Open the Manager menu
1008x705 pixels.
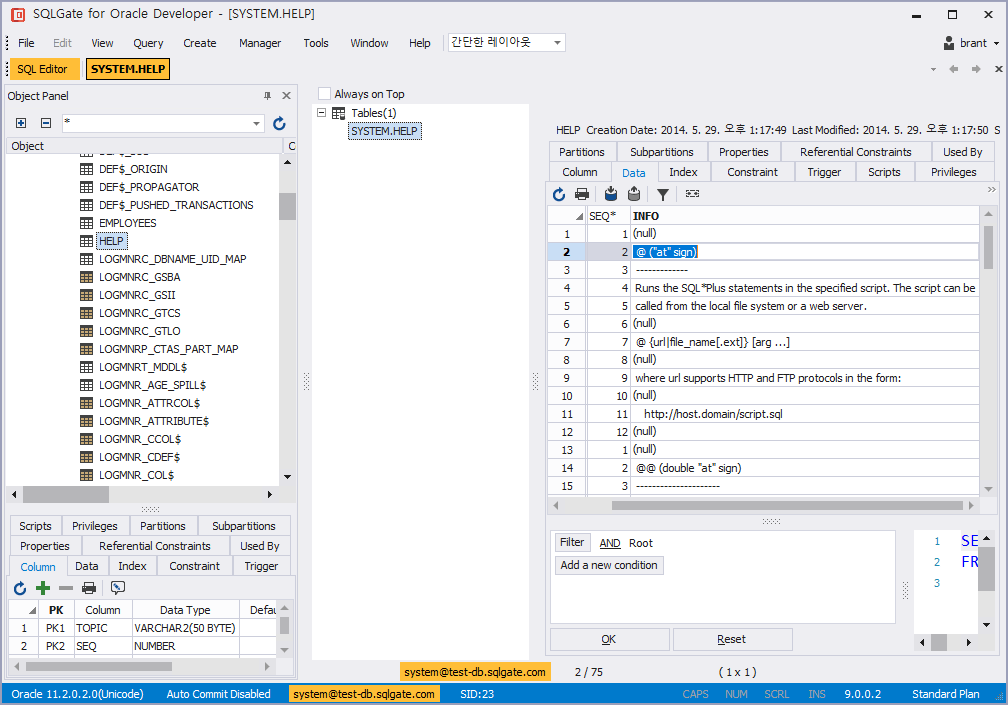coord(260,43)
